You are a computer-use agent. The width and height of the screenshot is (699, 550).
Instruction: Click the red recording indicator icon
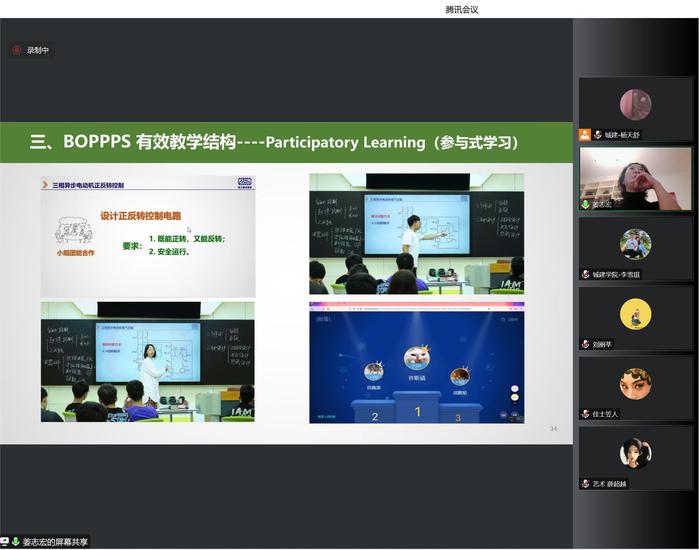[x=16, y=49]
